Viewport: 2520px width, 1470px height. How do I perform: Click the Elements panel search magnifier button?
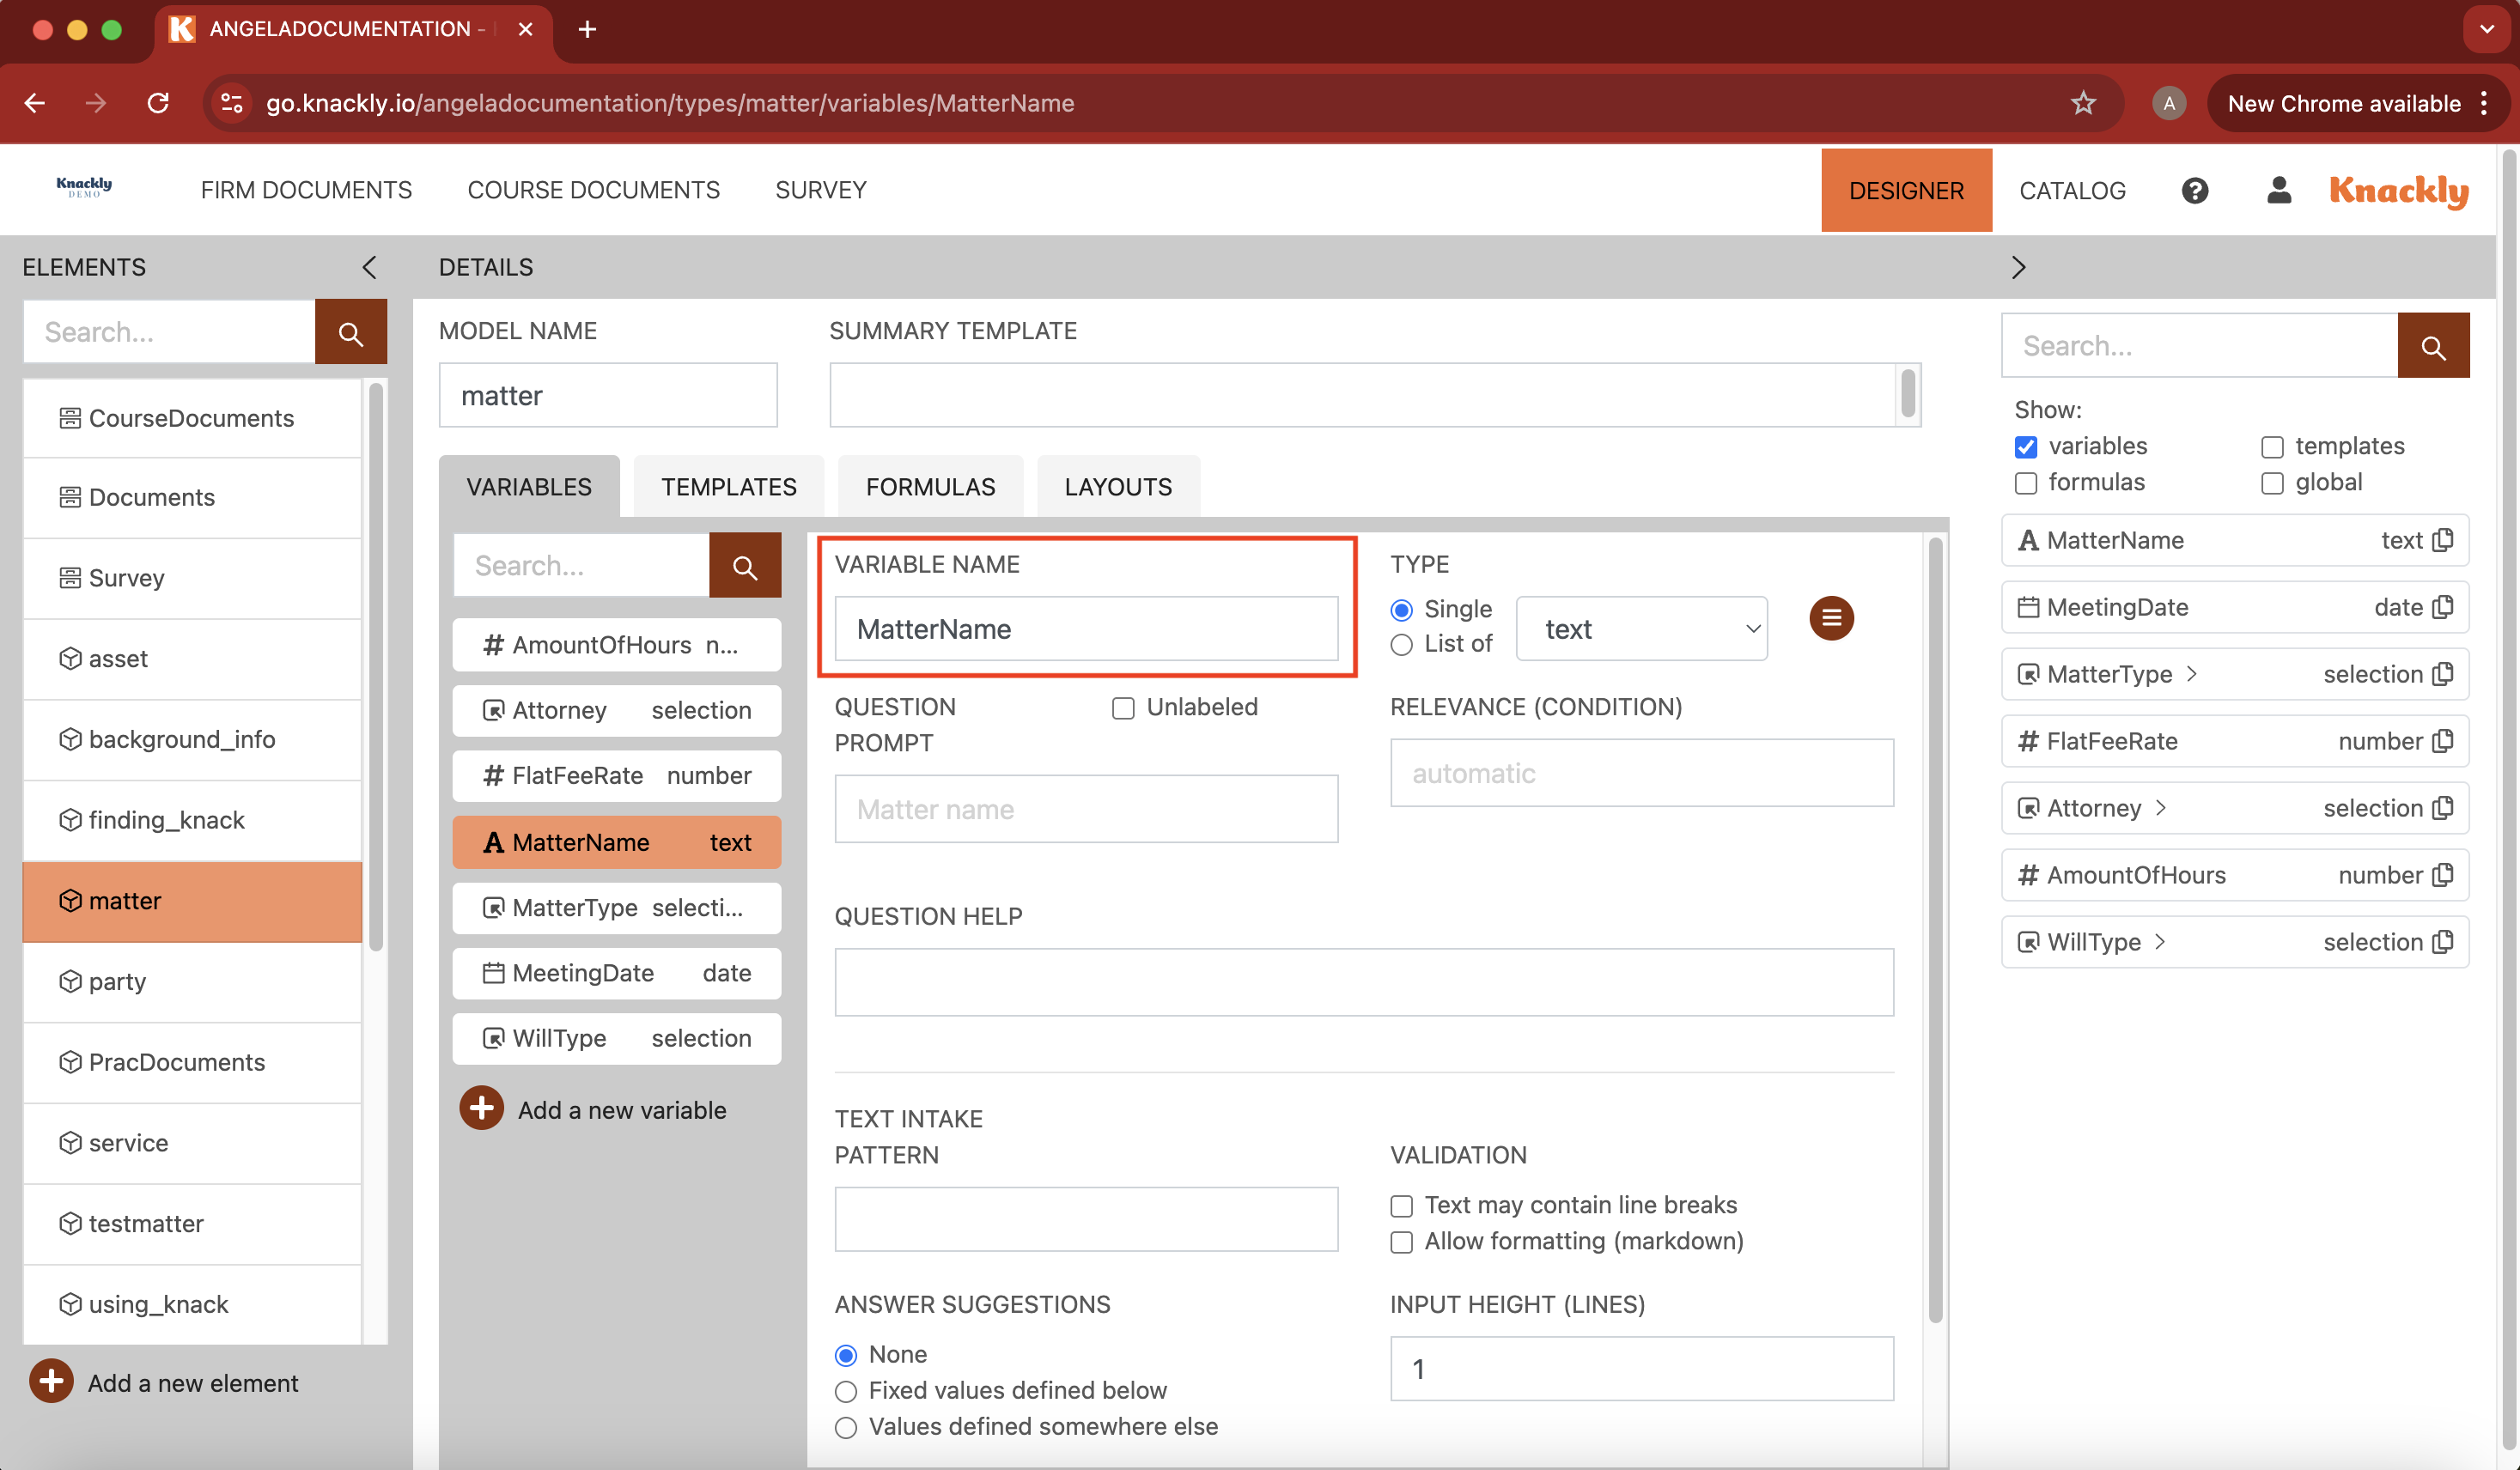coord(350,333)
